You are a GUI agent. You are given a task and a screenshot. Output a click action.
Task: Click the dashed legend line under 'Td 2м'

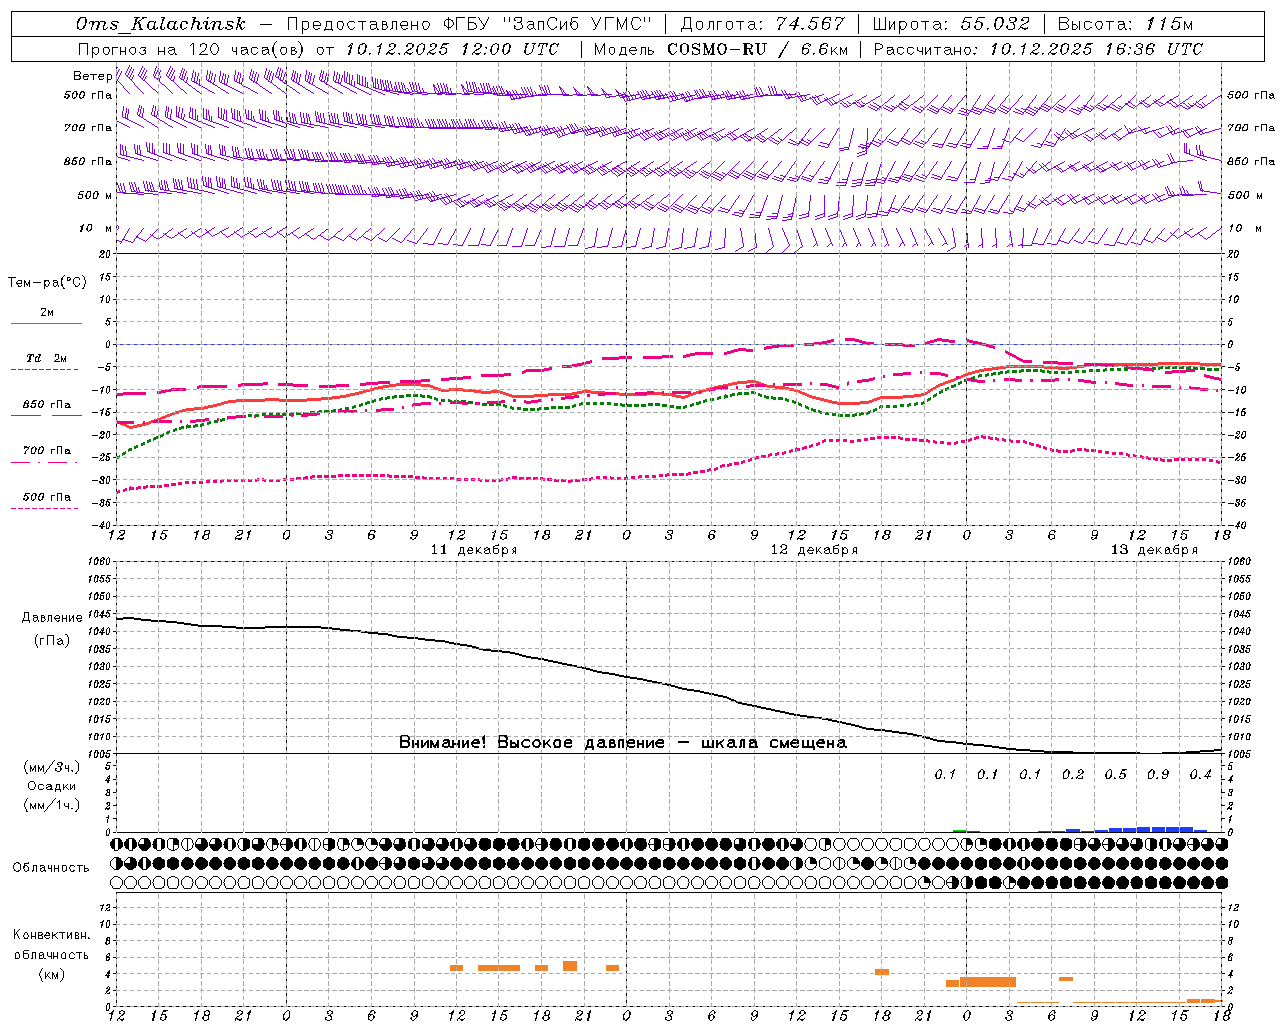45,369
